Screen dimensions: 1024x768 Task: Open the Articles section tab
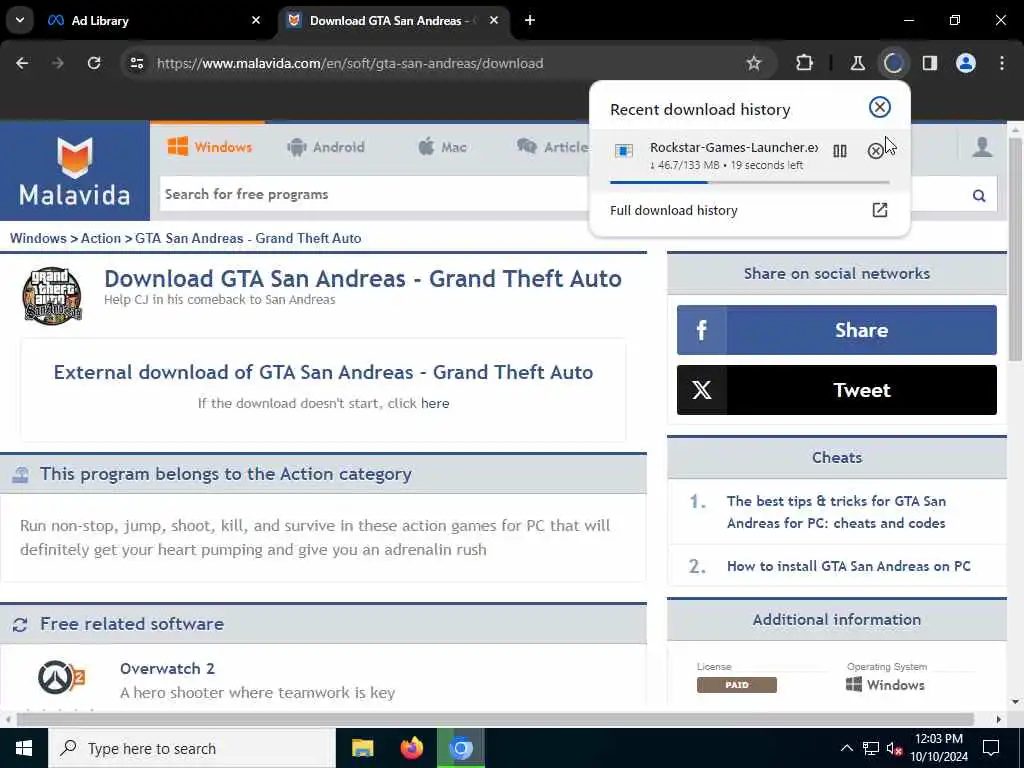552,147
